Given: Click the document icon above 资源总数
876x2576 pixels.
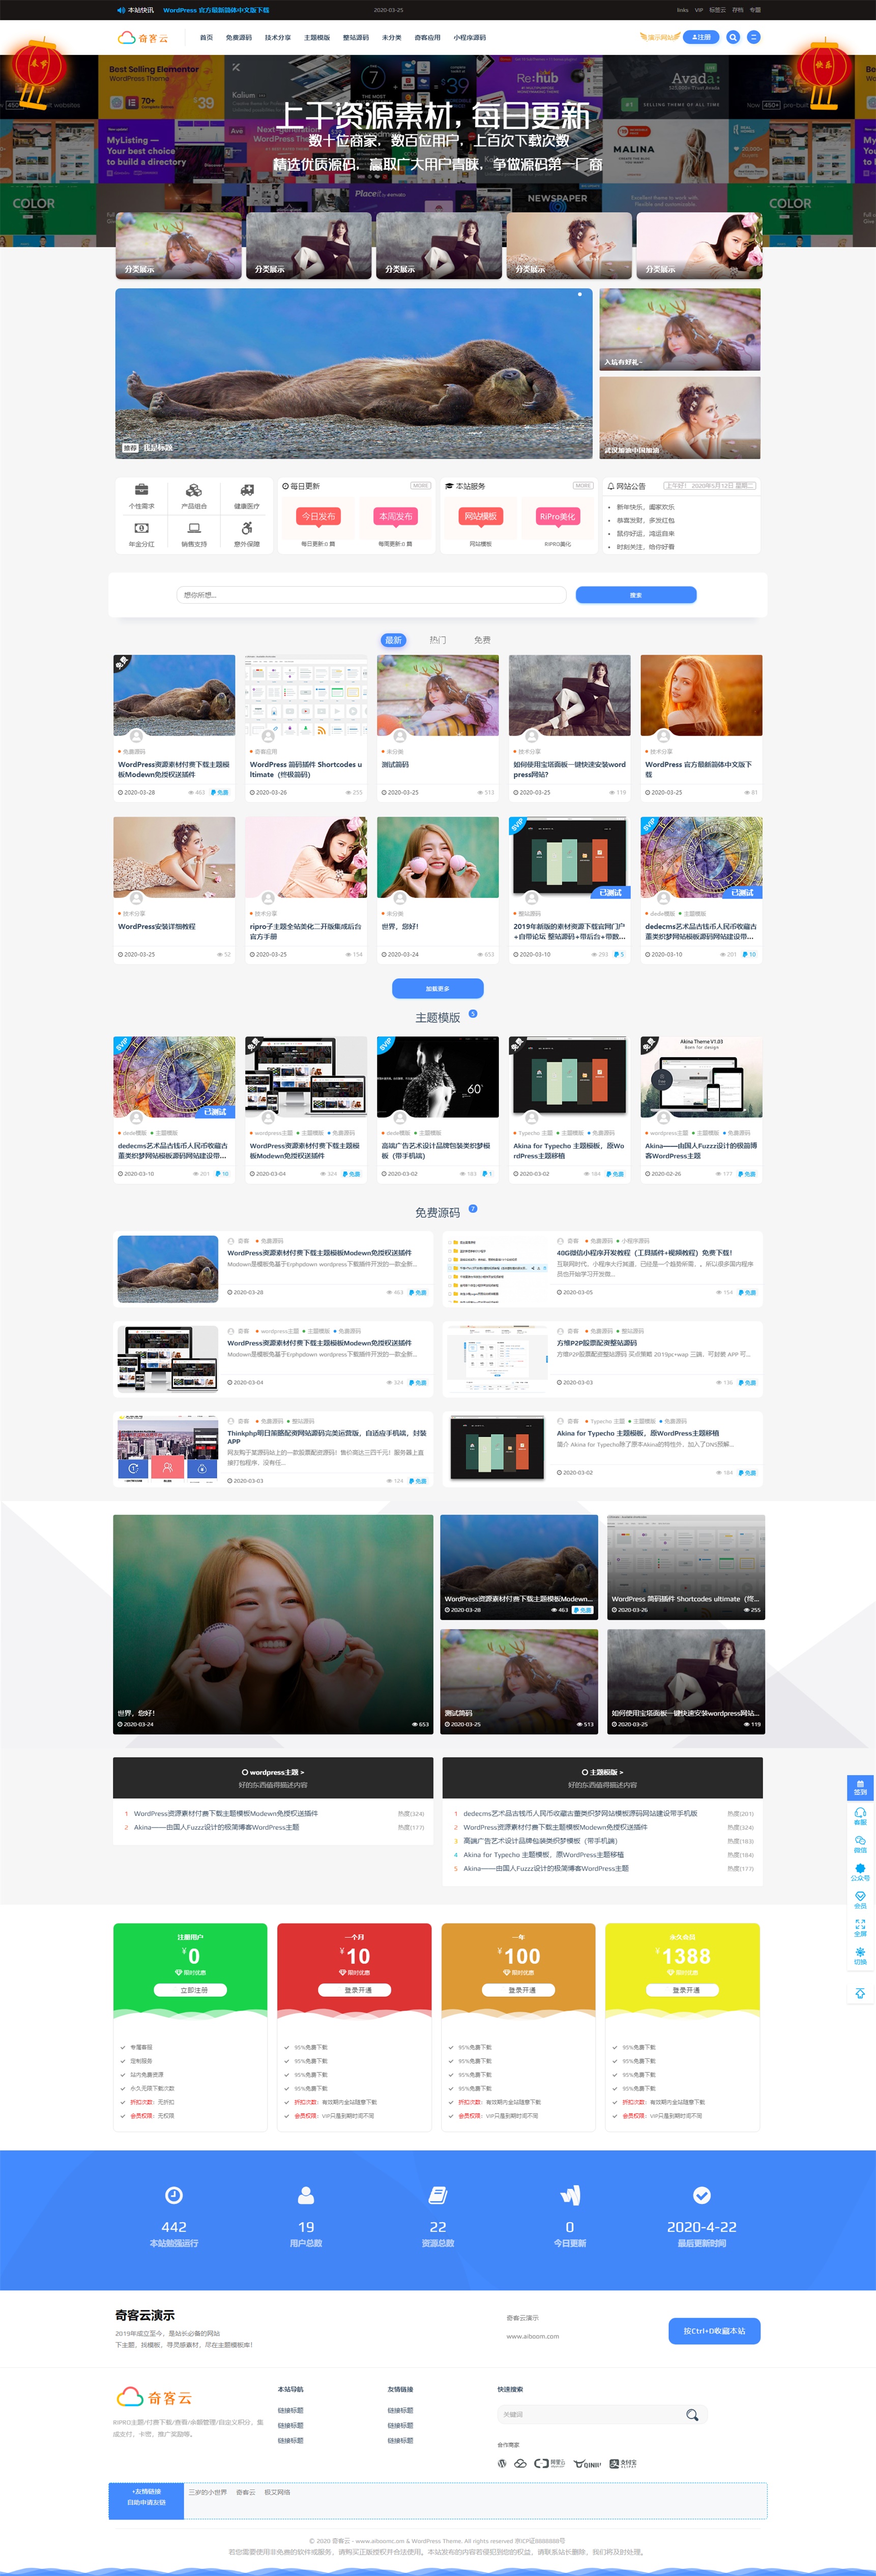Looking at the screenshot, I should [438, 2195].
